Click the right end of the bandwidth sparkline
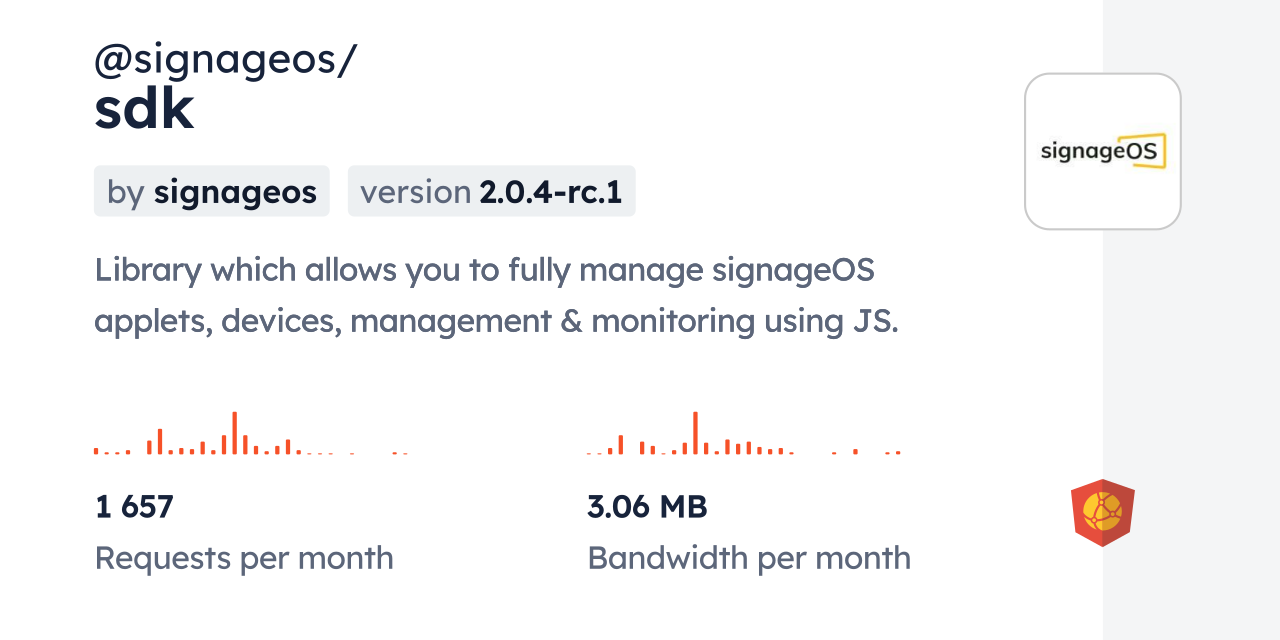 (x=898, y=452)
